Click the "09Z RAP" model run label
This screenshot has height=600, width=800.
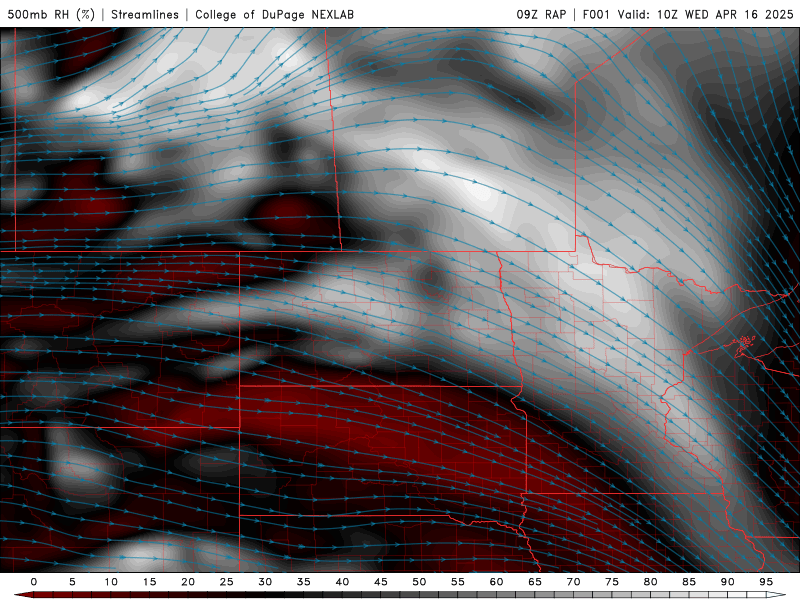click(541, 14)
